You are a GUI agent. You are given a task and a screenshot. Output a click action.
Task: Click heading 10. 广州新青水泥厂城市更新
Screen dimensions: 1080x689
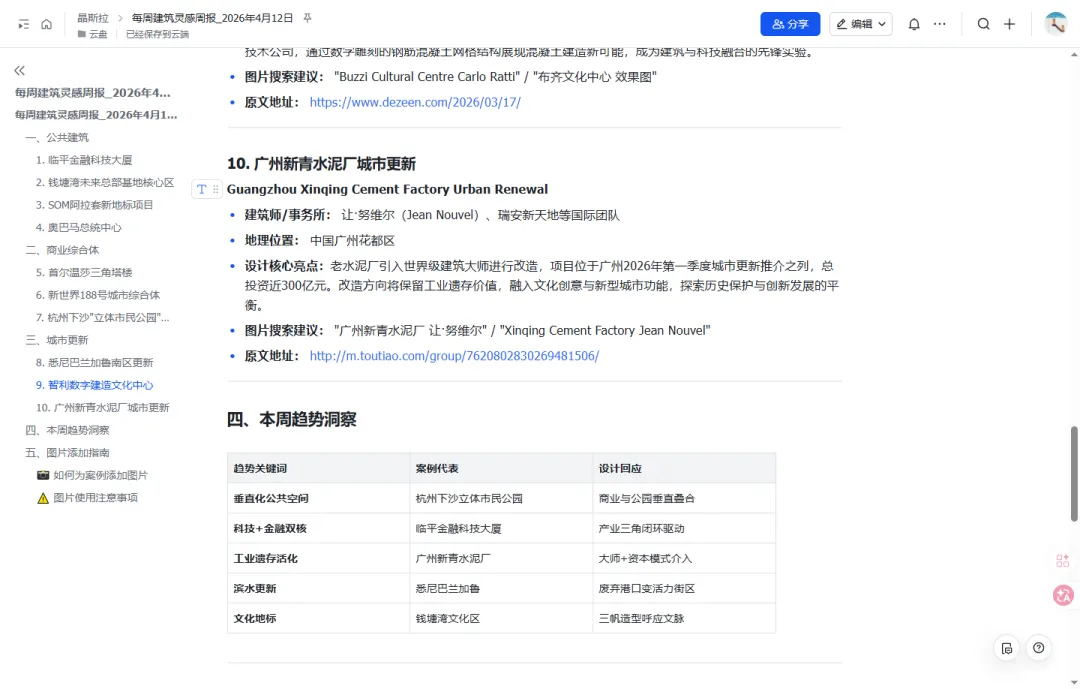click(x=322, y=164)
